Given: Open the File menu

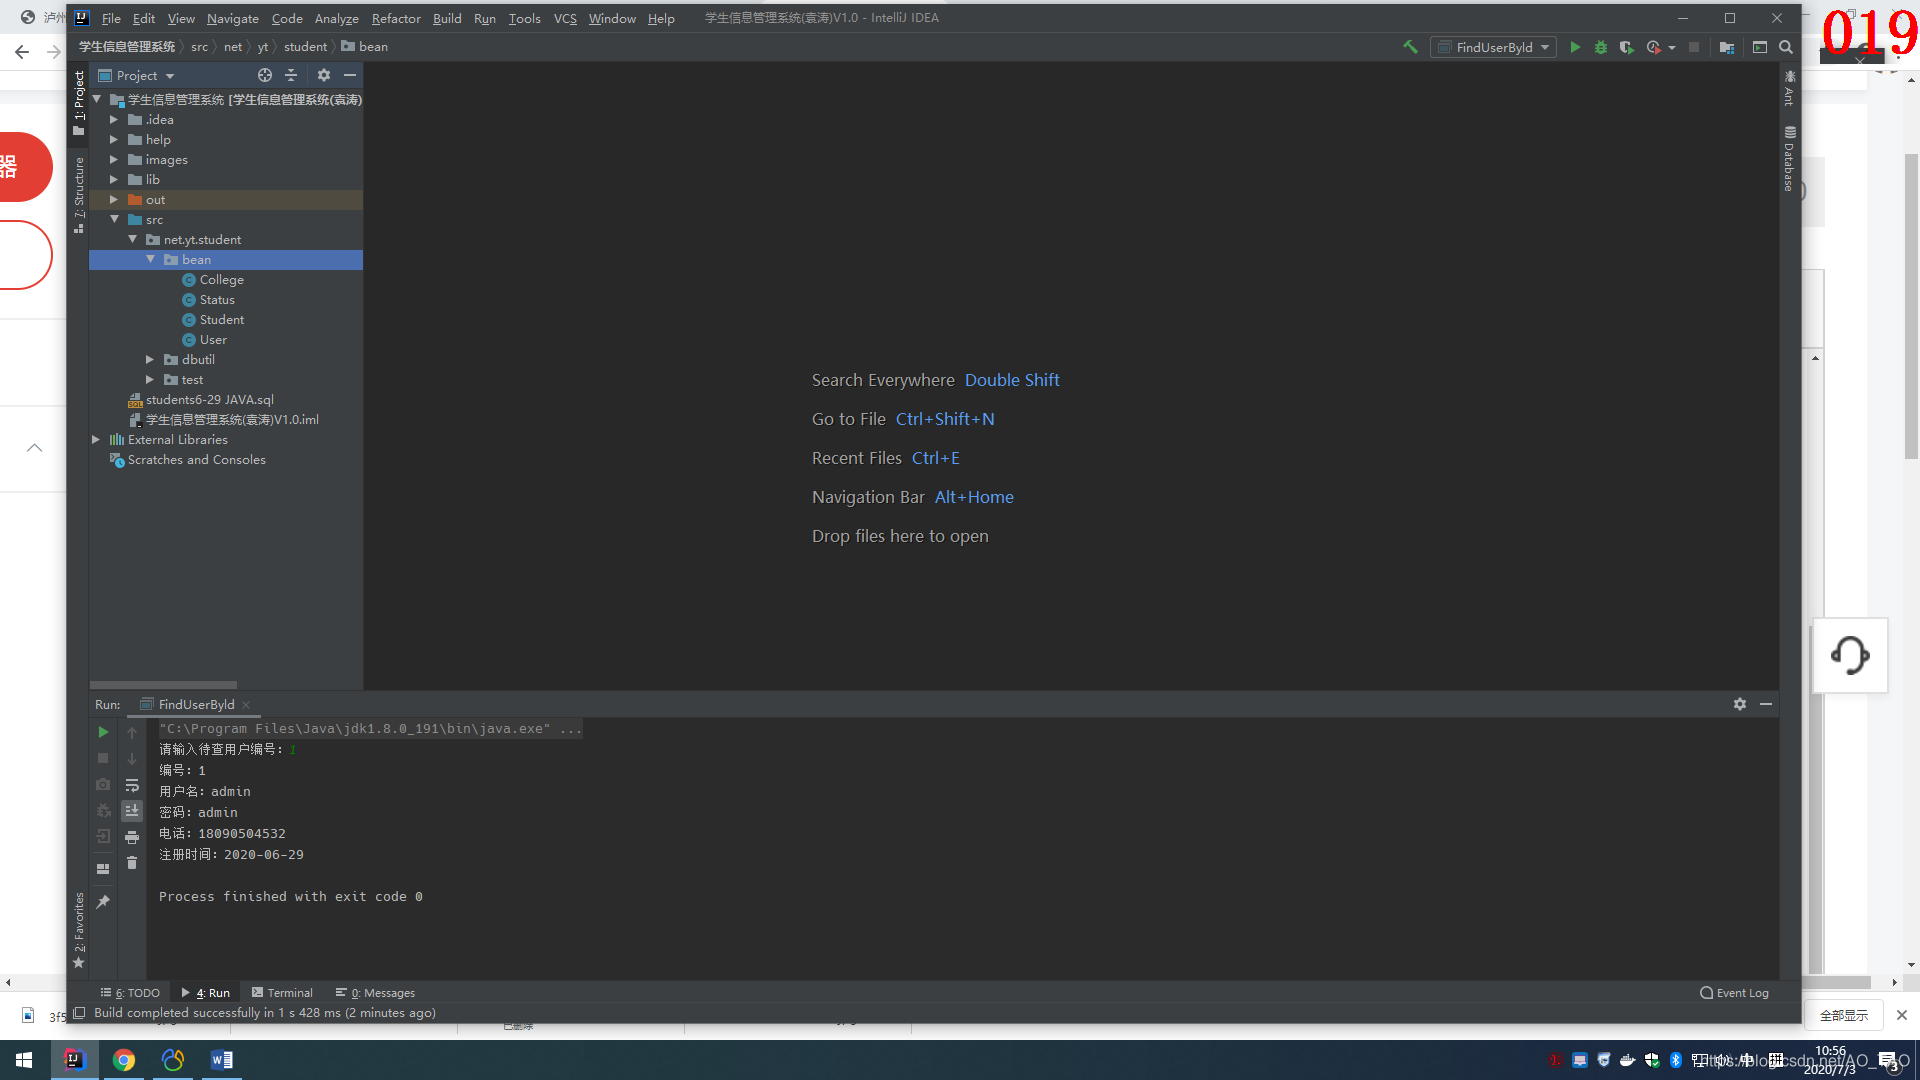Looking at the screenshot, I should 111,18.
